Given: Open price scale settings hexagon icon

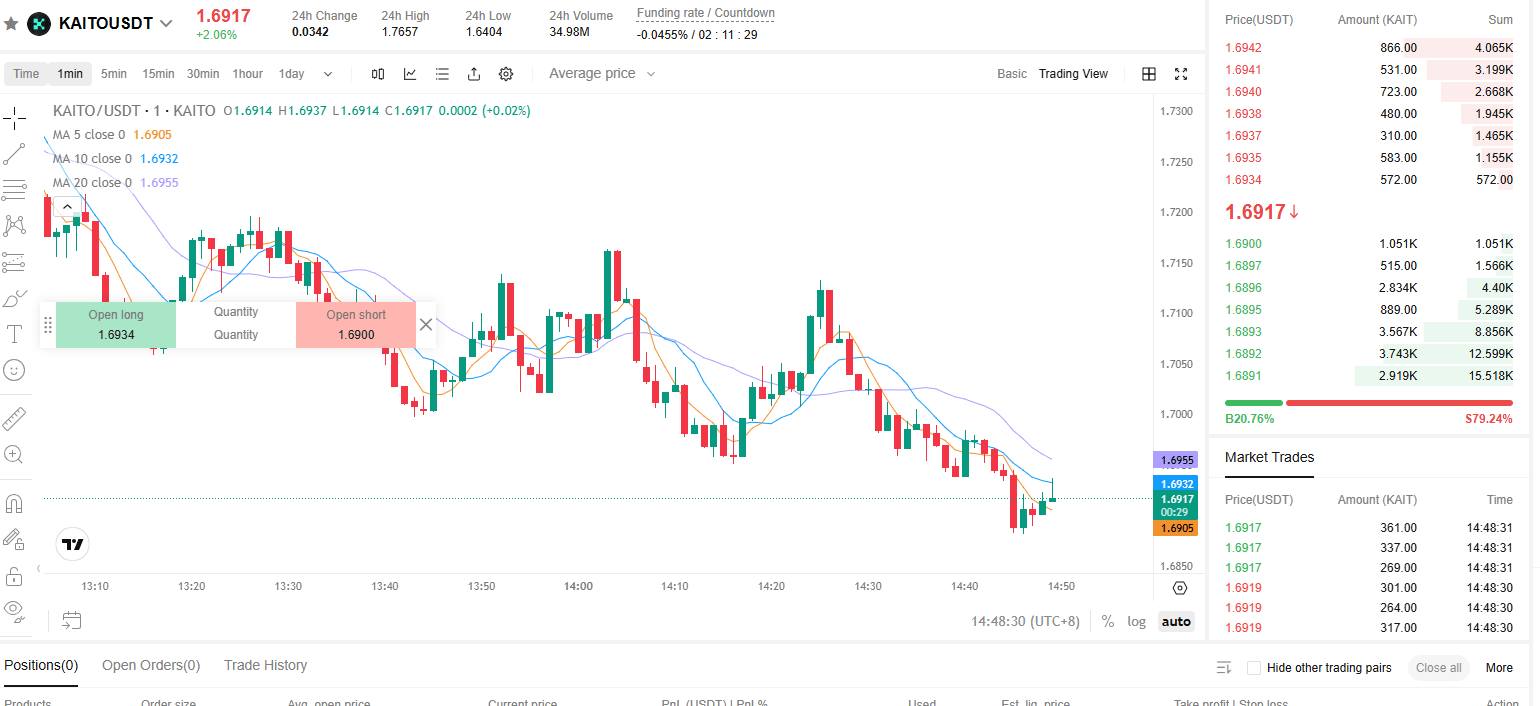Looking at the screenshot, I should pyautogui.click(x=1180, y=588).
